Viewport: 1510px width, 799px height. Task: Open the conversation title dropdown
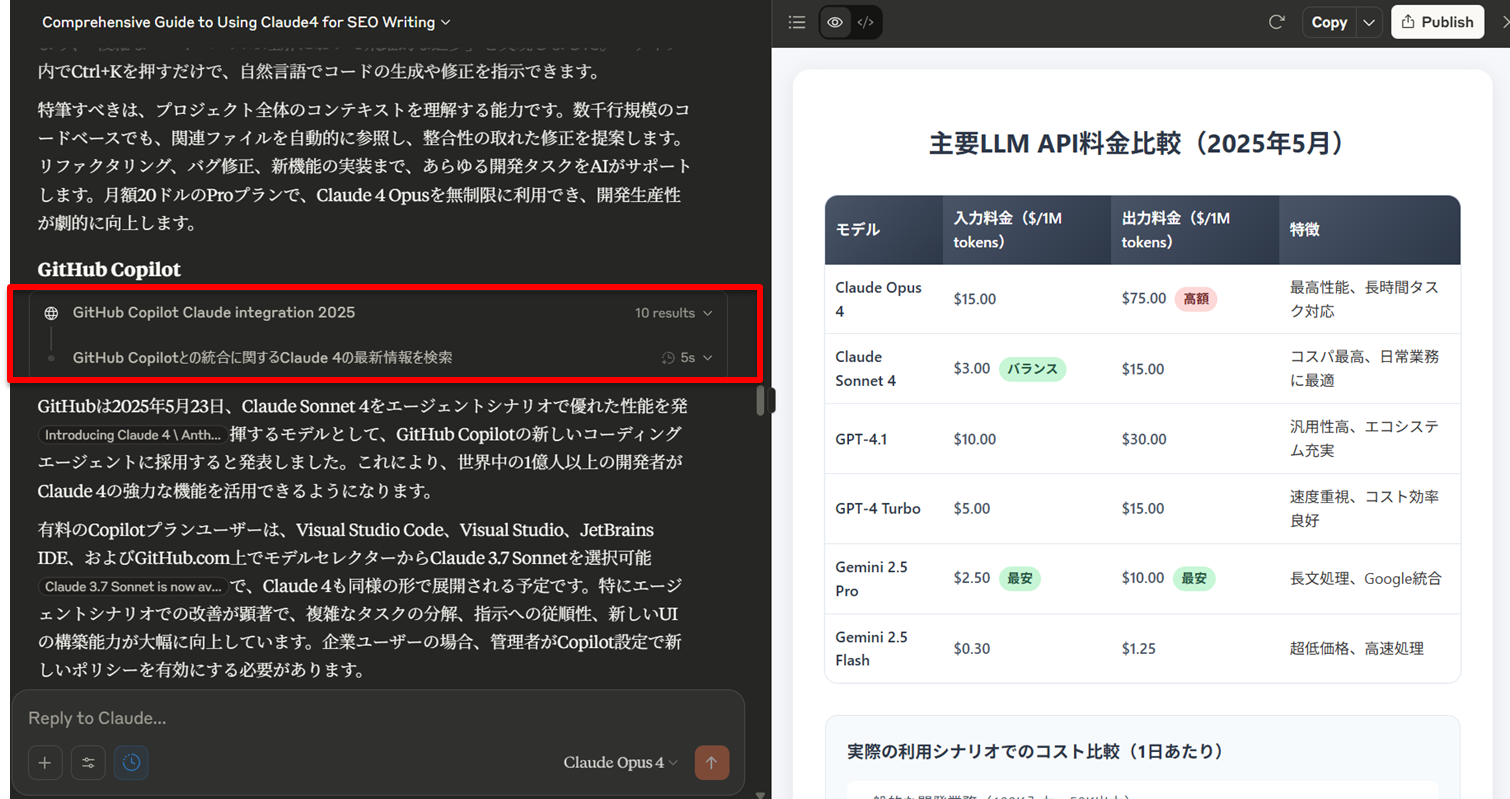[x=246, y=22]
